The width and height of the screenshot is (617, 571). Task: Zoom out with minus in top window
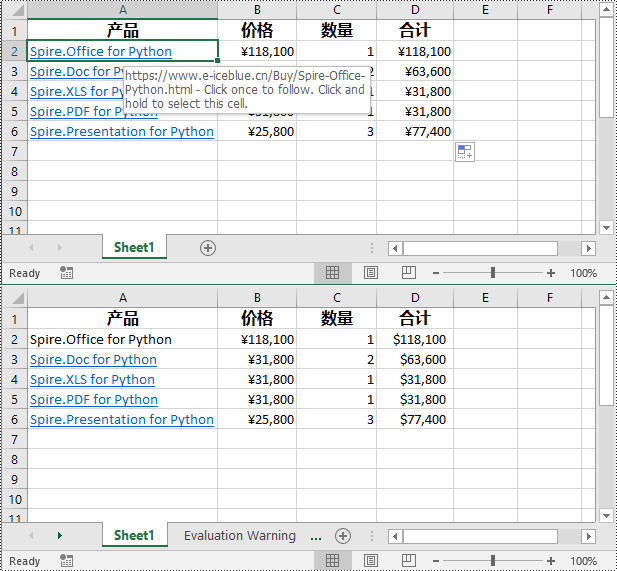(x=436, y=273)
